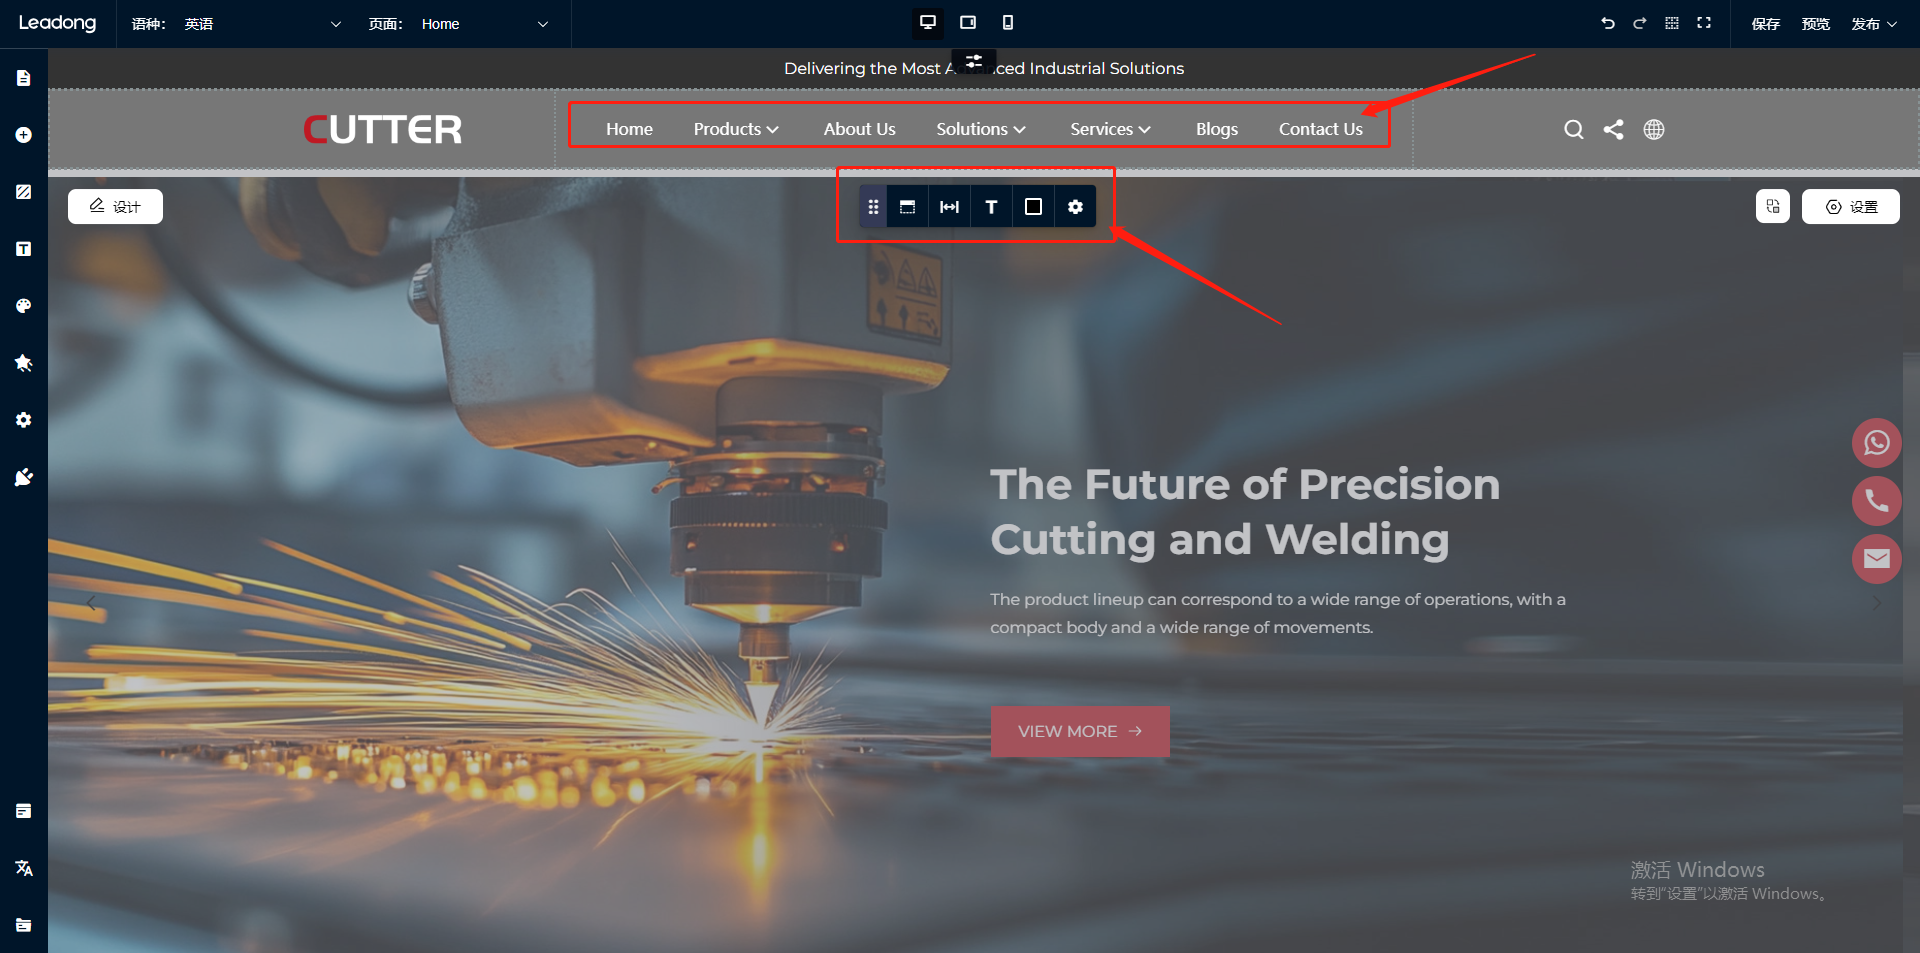Click the undo arrow in top bar

point(1608,23)
